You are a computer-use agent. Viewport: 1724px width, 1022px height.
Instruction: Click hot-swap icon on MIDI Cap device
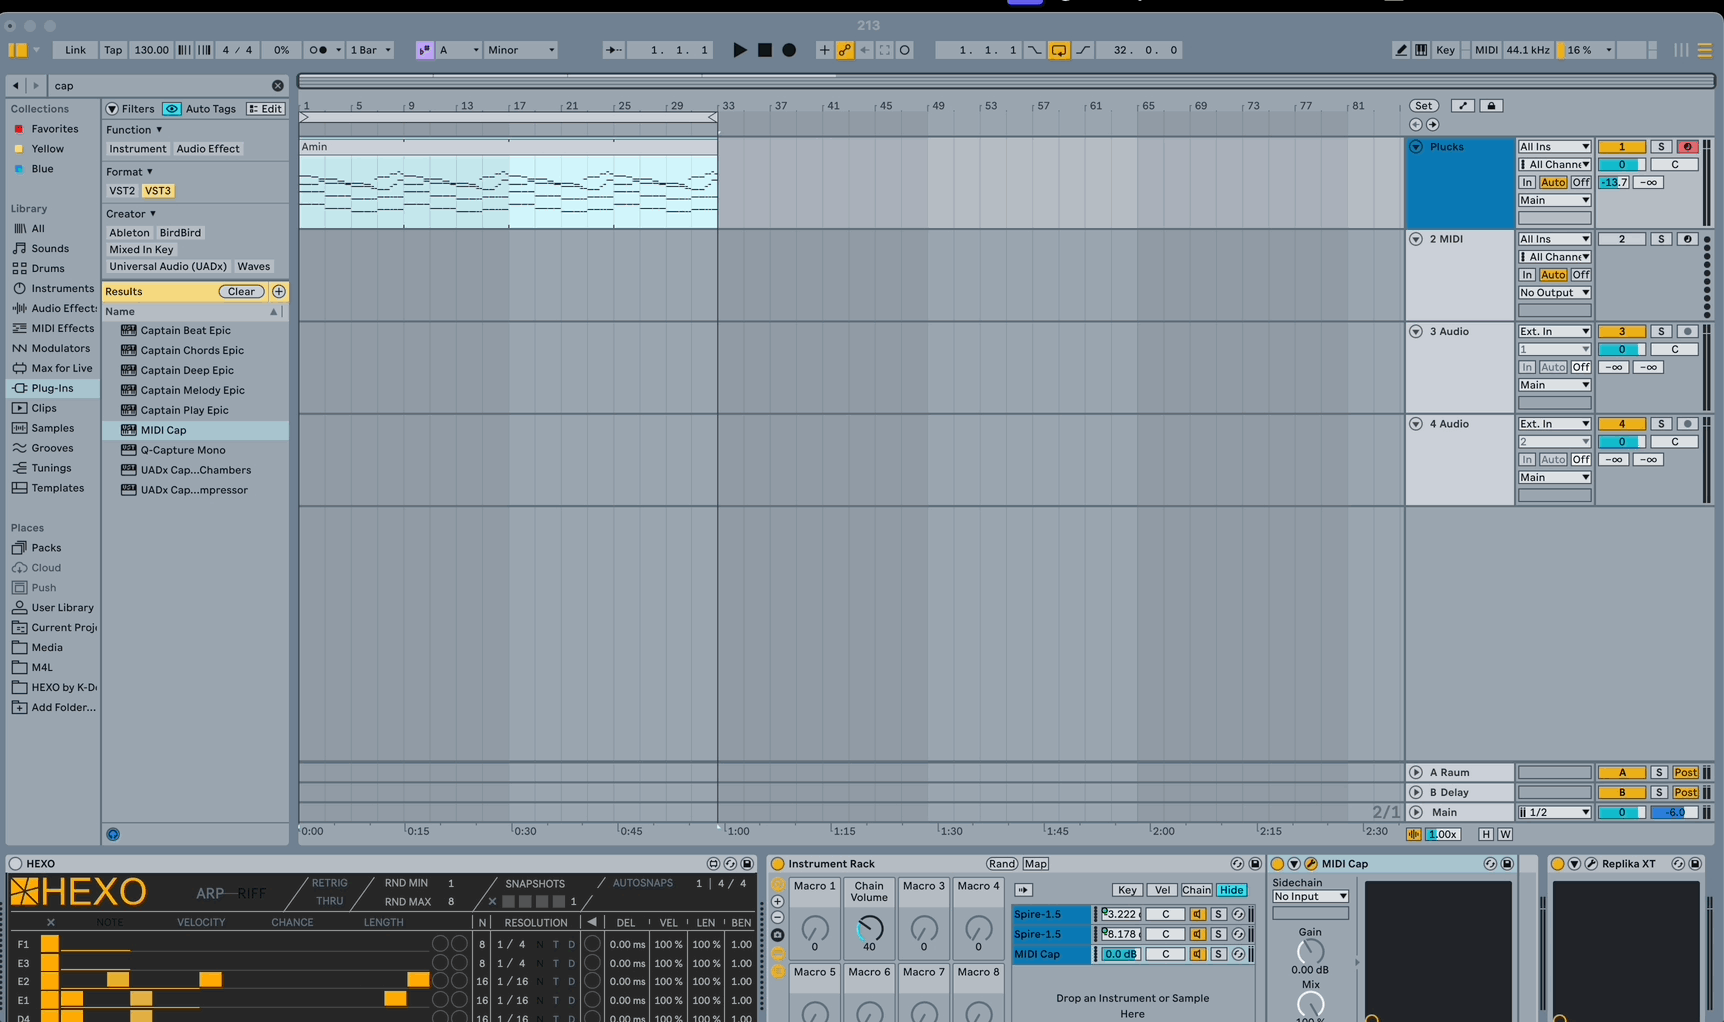[x=1490, y=864]
